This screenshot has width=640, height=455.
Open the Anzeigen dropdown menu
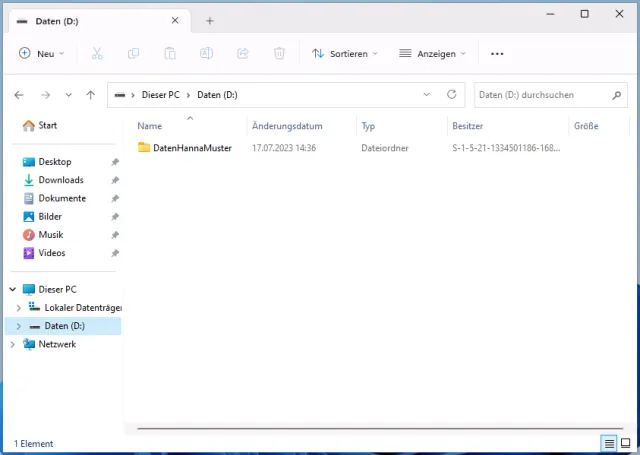434,53
